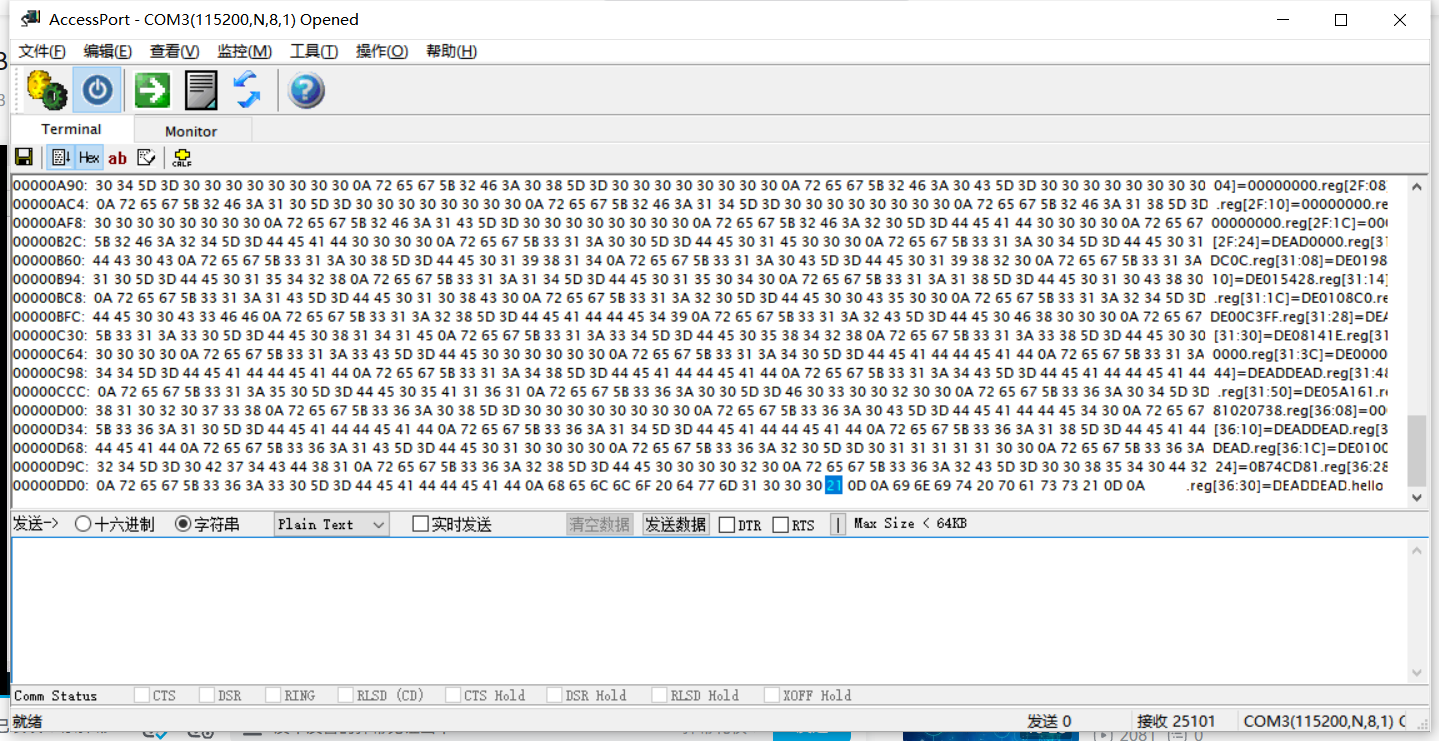Switch to the Monitor tab

pos(191,131)
